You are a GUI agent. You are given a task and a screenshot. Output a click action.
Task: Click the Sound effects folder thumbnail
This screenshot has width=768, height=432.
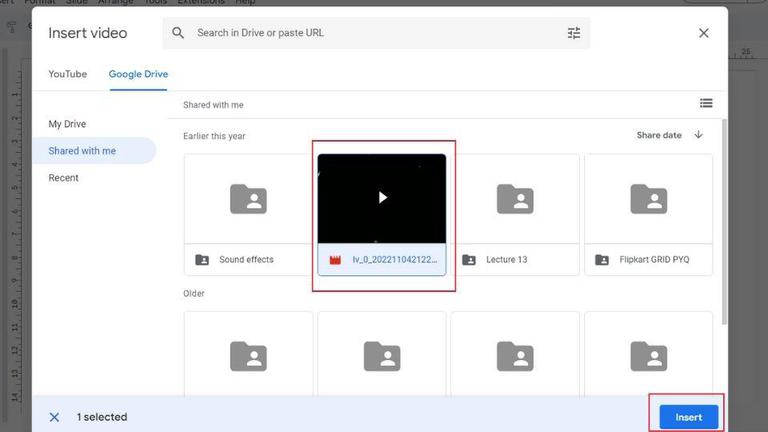point(248,199)
